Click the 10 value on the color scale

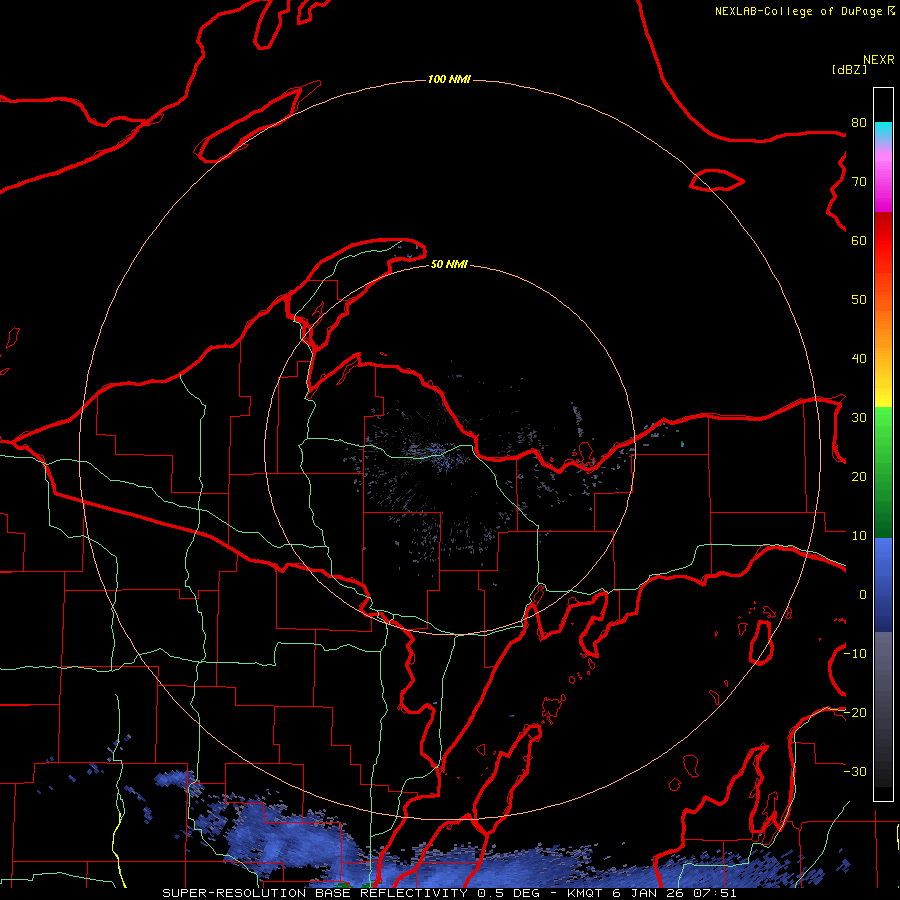[859, 536]
